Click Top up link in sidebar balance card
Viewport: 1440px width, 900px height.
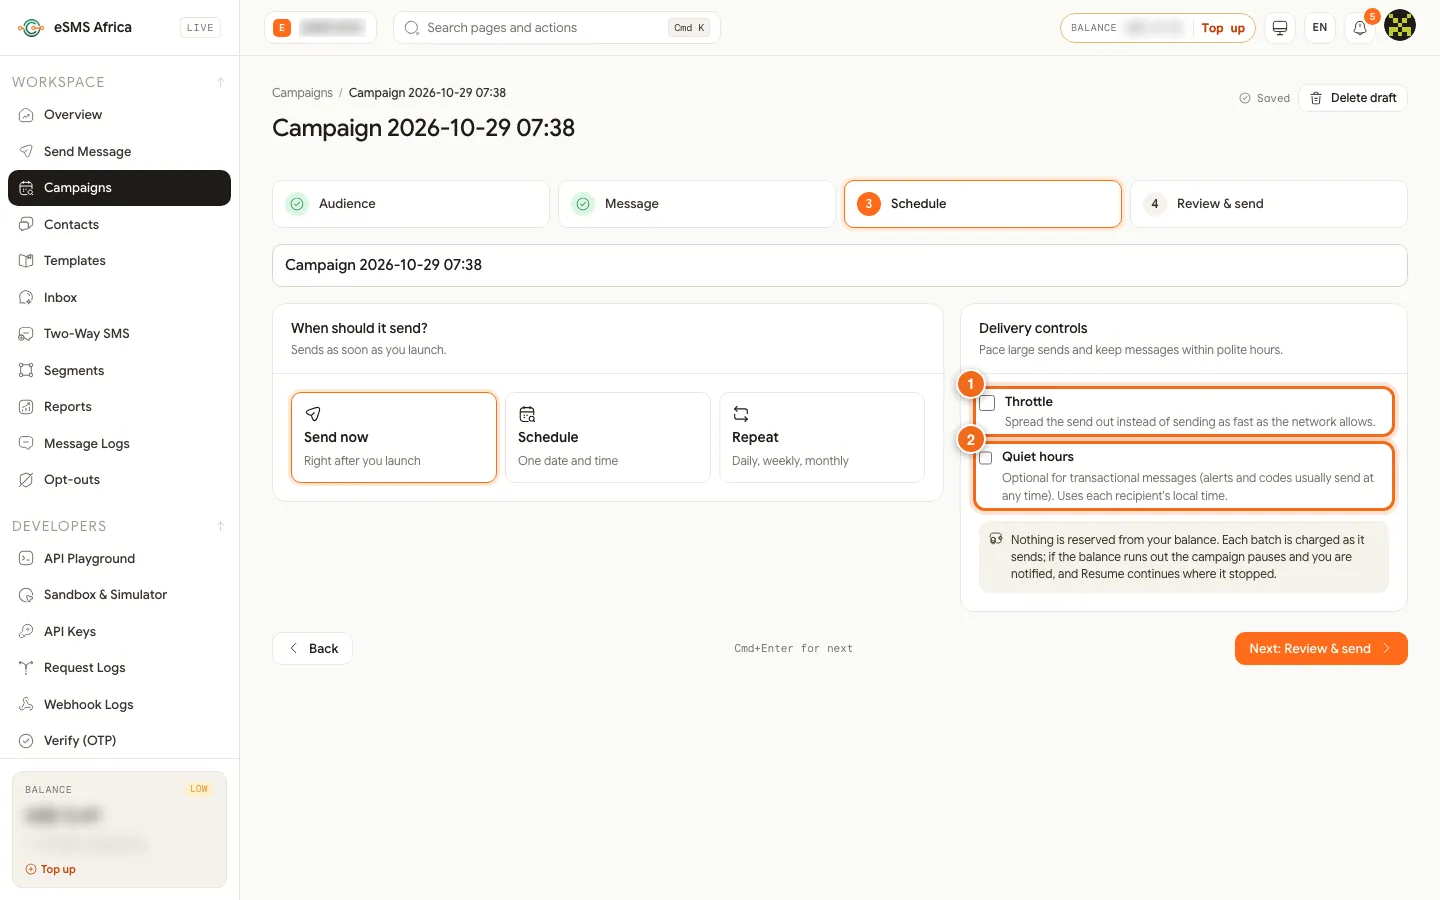51,869
